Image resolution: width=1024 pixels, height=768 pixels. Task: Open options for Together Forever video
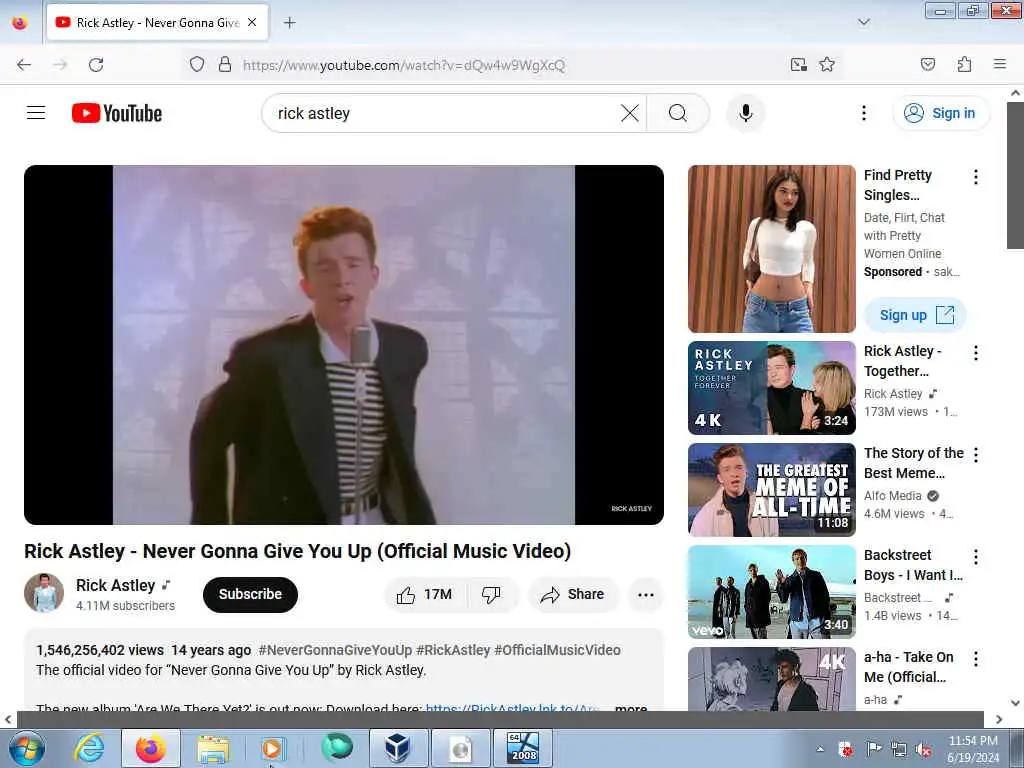(x=975, y=353)
